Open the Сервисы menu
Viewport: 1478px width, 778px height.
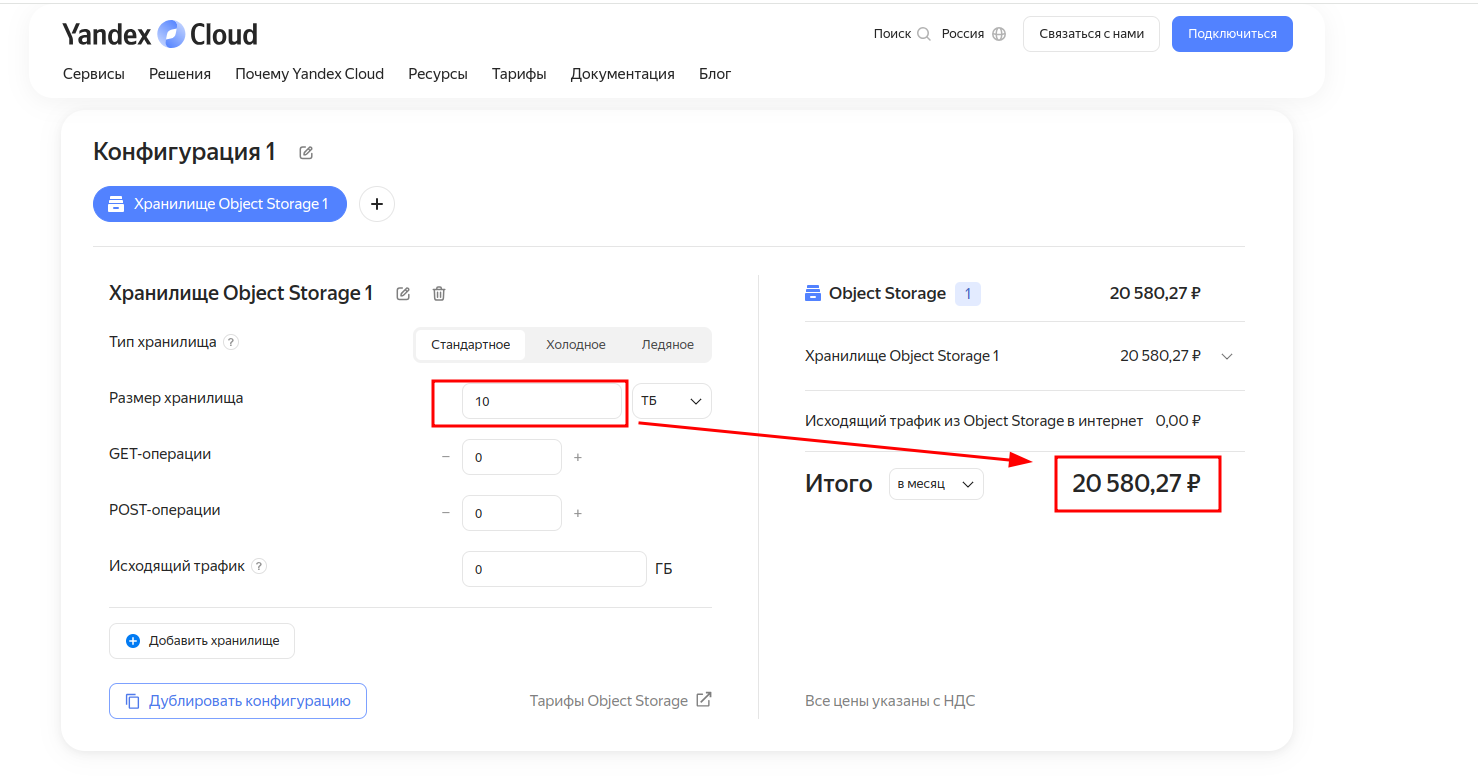pos(94,74)
